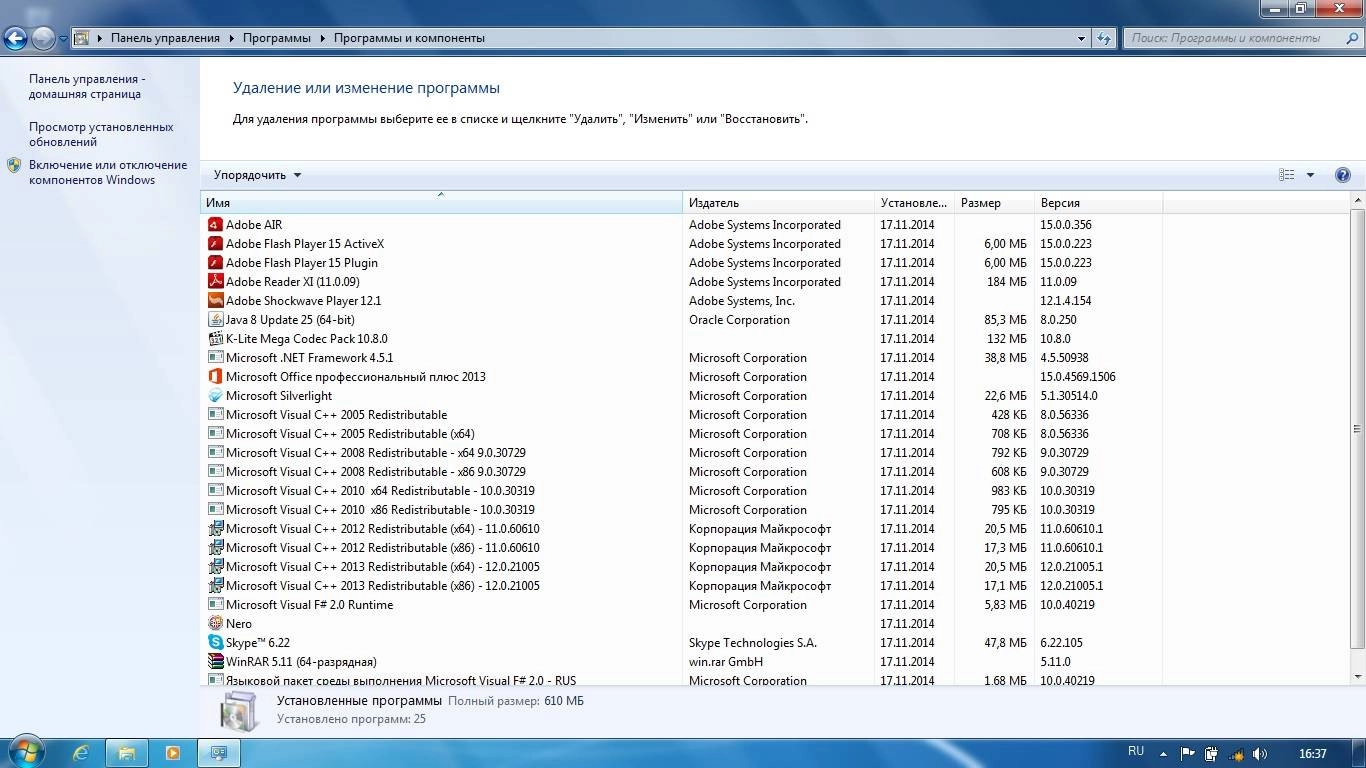Click the address bar refresh button

coord(1104,38)
